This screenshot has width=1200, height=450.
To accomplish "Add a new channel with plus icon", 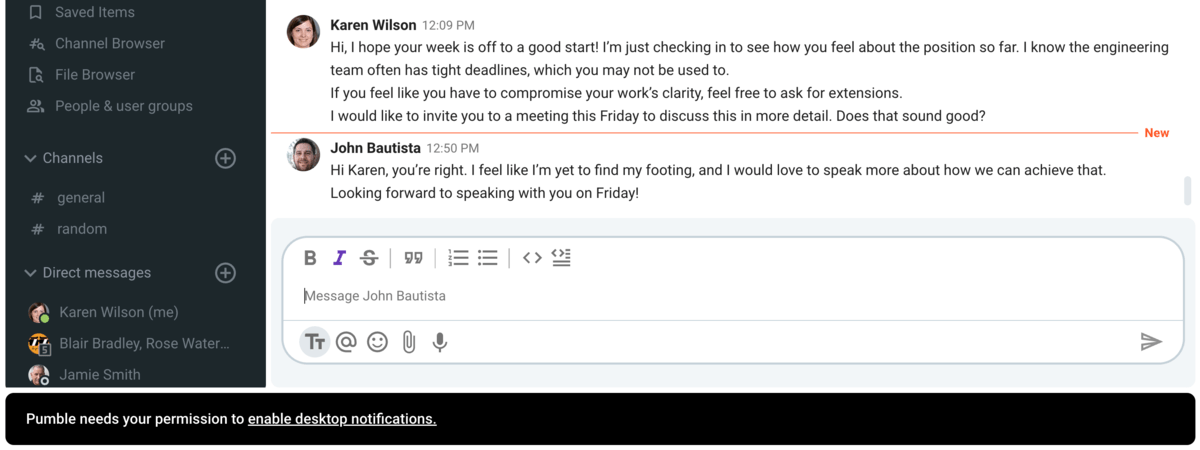I will tap(226, 158).
